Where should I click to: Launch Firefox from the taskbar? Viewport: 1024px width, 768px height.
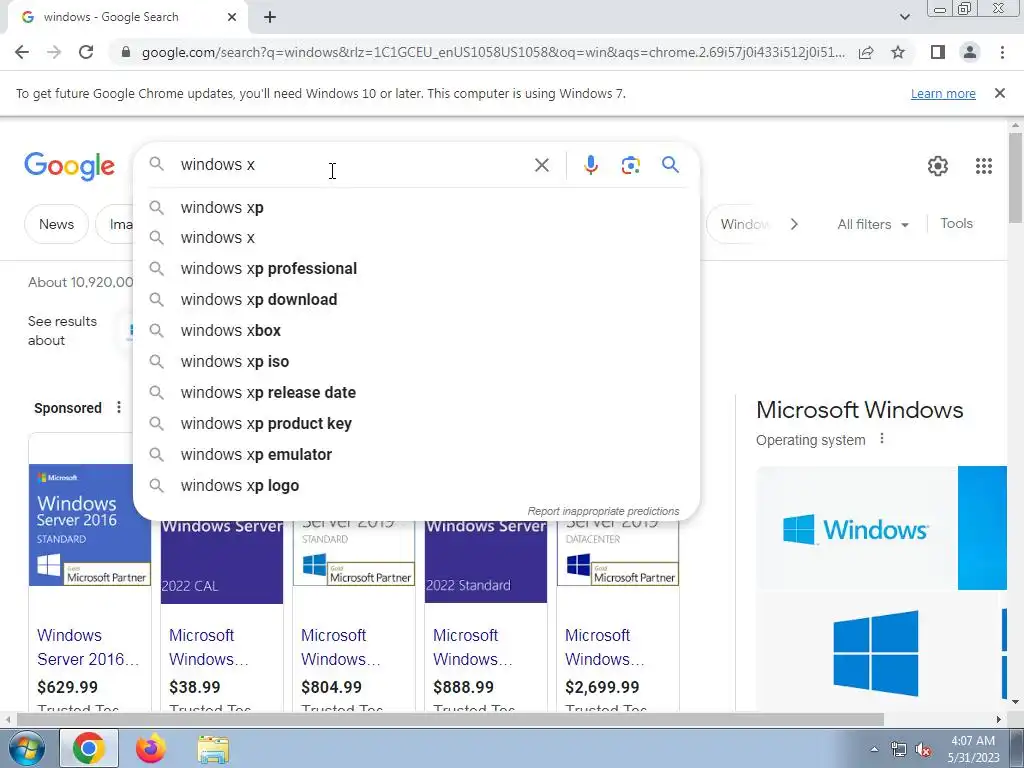click(151, 748)
